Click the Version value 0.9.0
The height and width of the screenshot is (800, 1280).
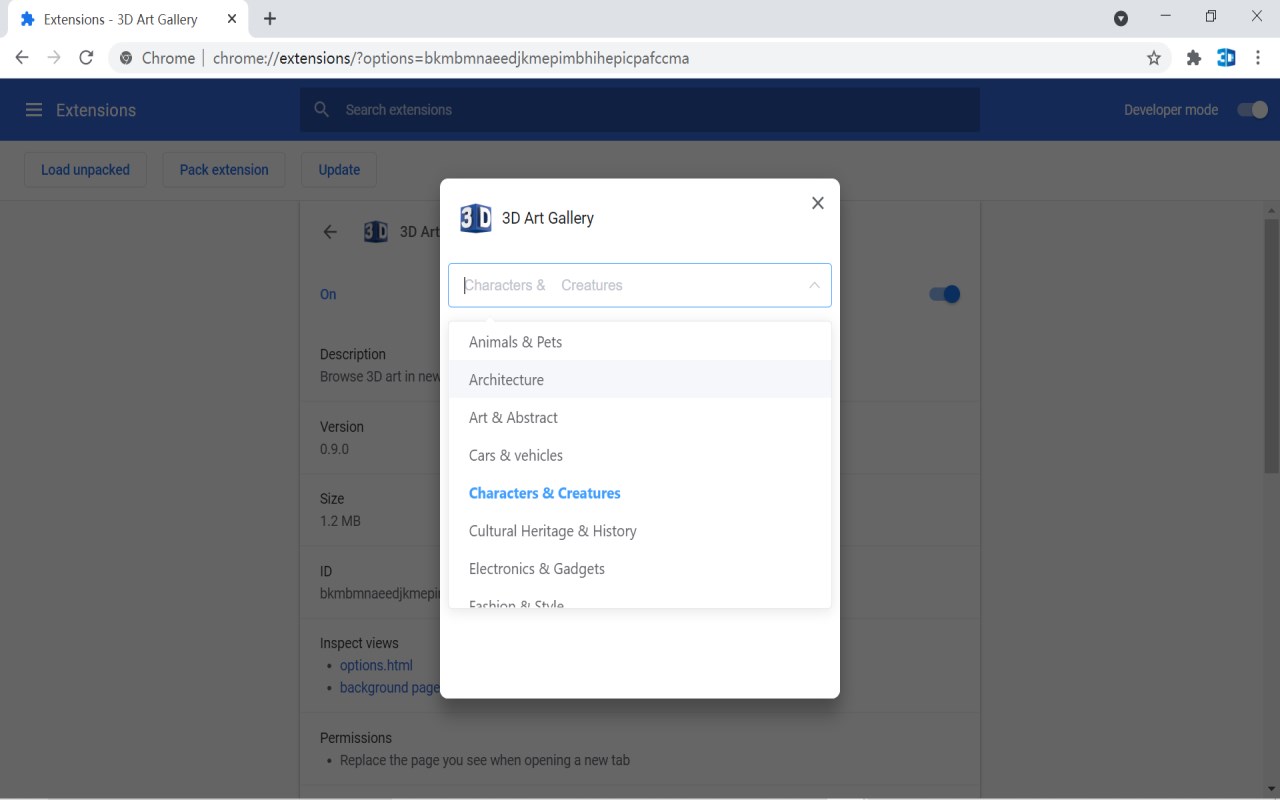point(334,449)
